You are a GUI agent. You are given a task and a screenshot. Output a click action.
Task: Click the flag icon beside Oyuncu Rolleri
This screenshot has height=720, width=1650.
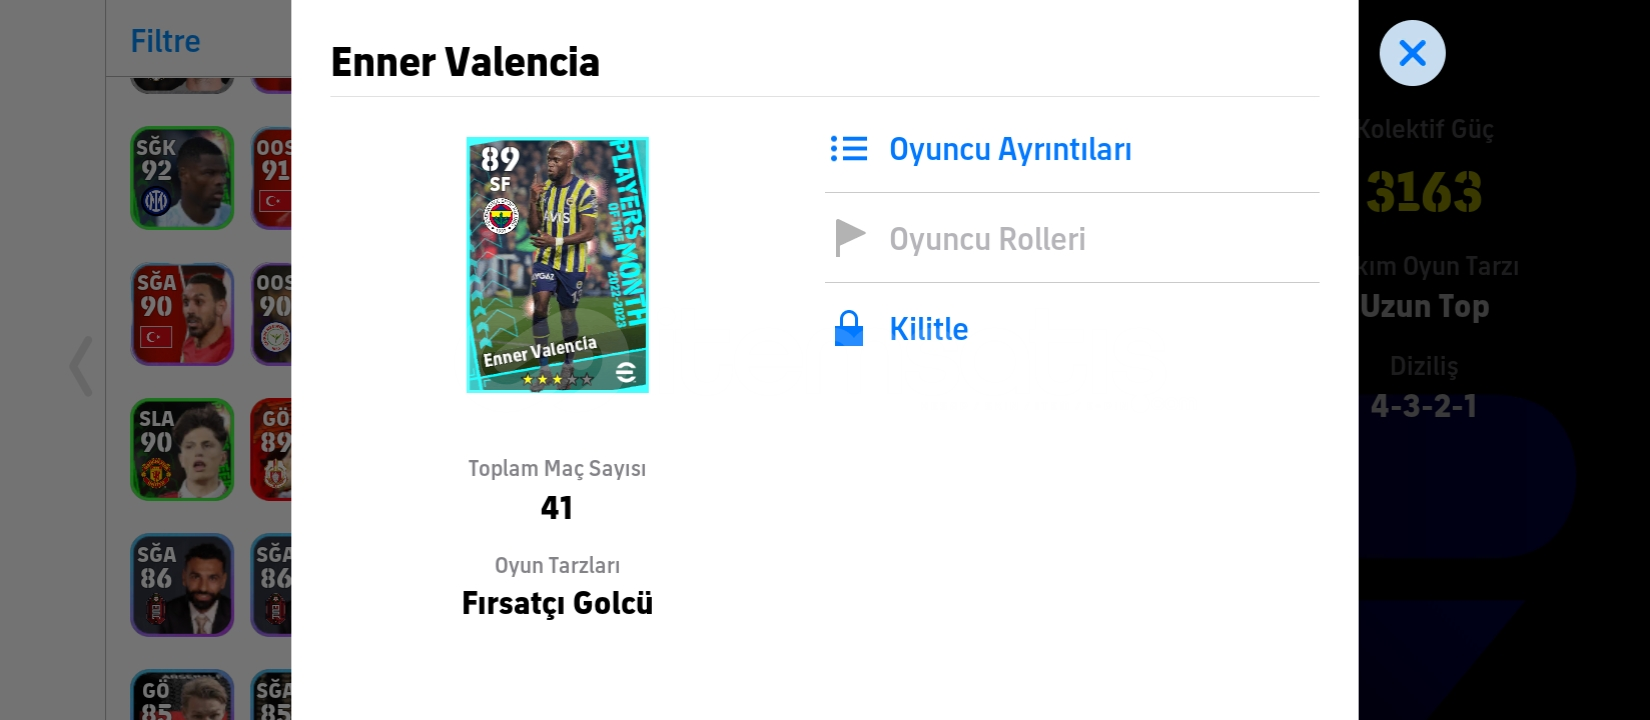(x=849, y=239)
